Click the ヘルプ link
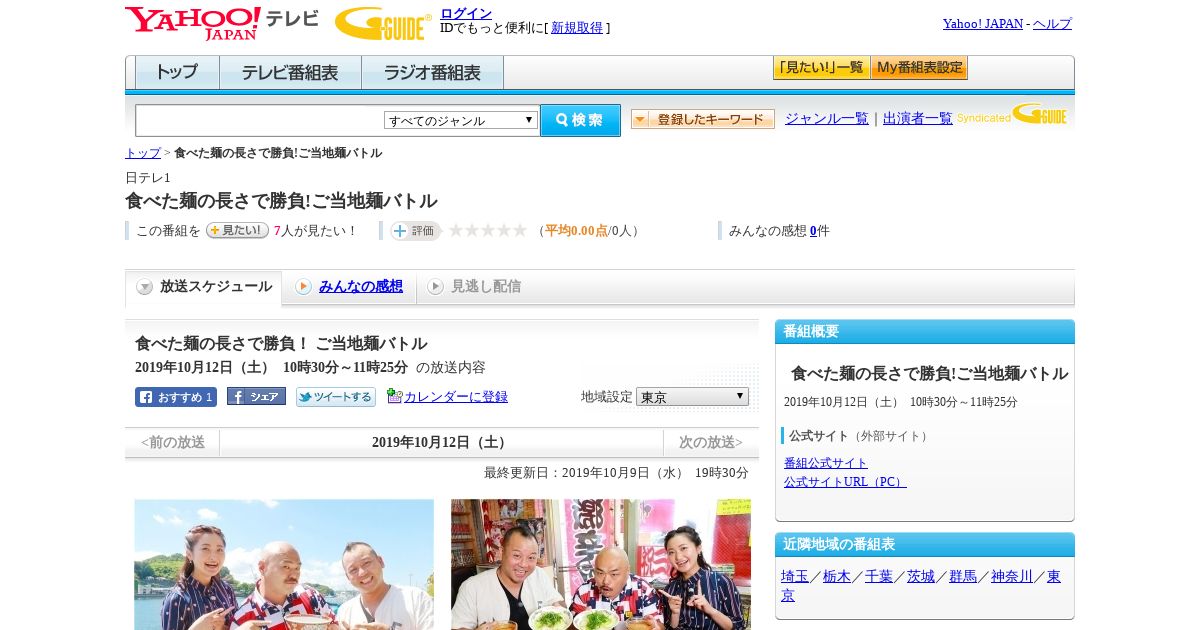Viewport: 1200px width, 630px height. click(x=1052, y=24)
